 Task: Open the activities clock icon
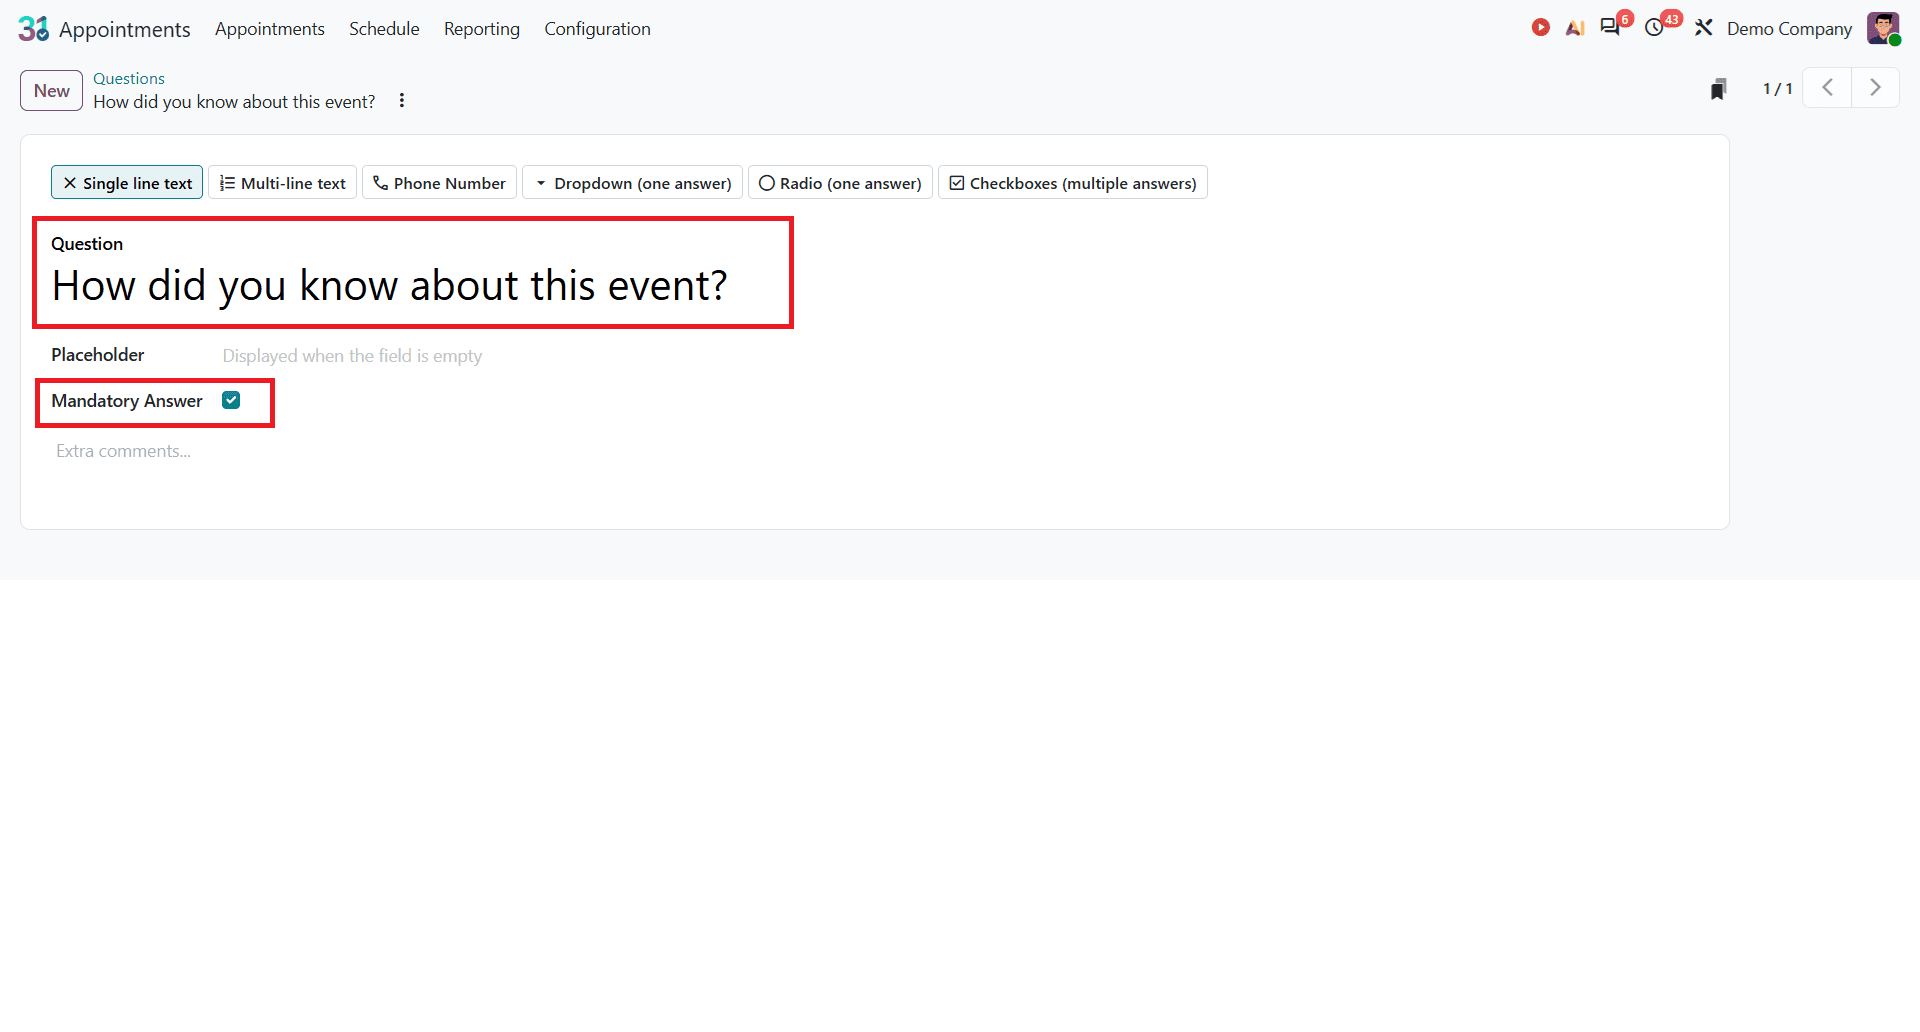pos(1655,28)
